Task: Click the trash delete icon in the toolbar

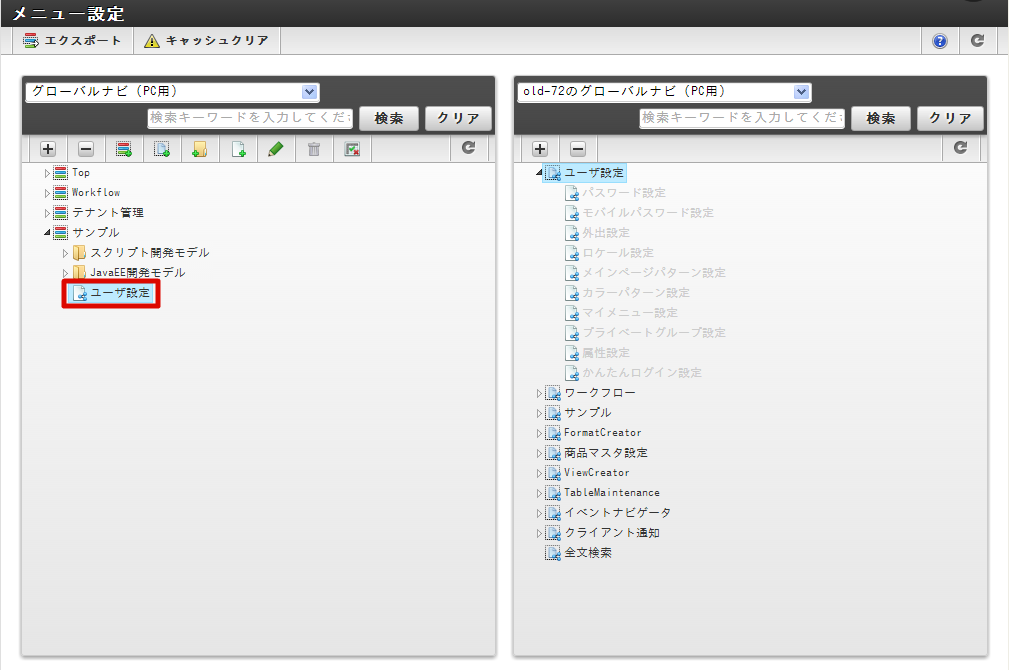Action: point(313,148)
